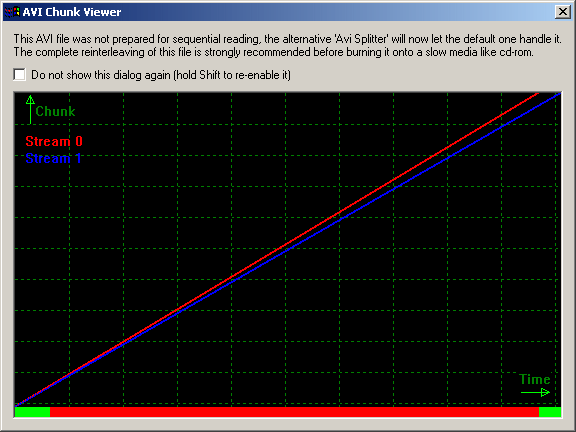Viewport: 576px width, 432px height.
Task: Click the green segment at bar start
Action: click(x=32, y=412)
